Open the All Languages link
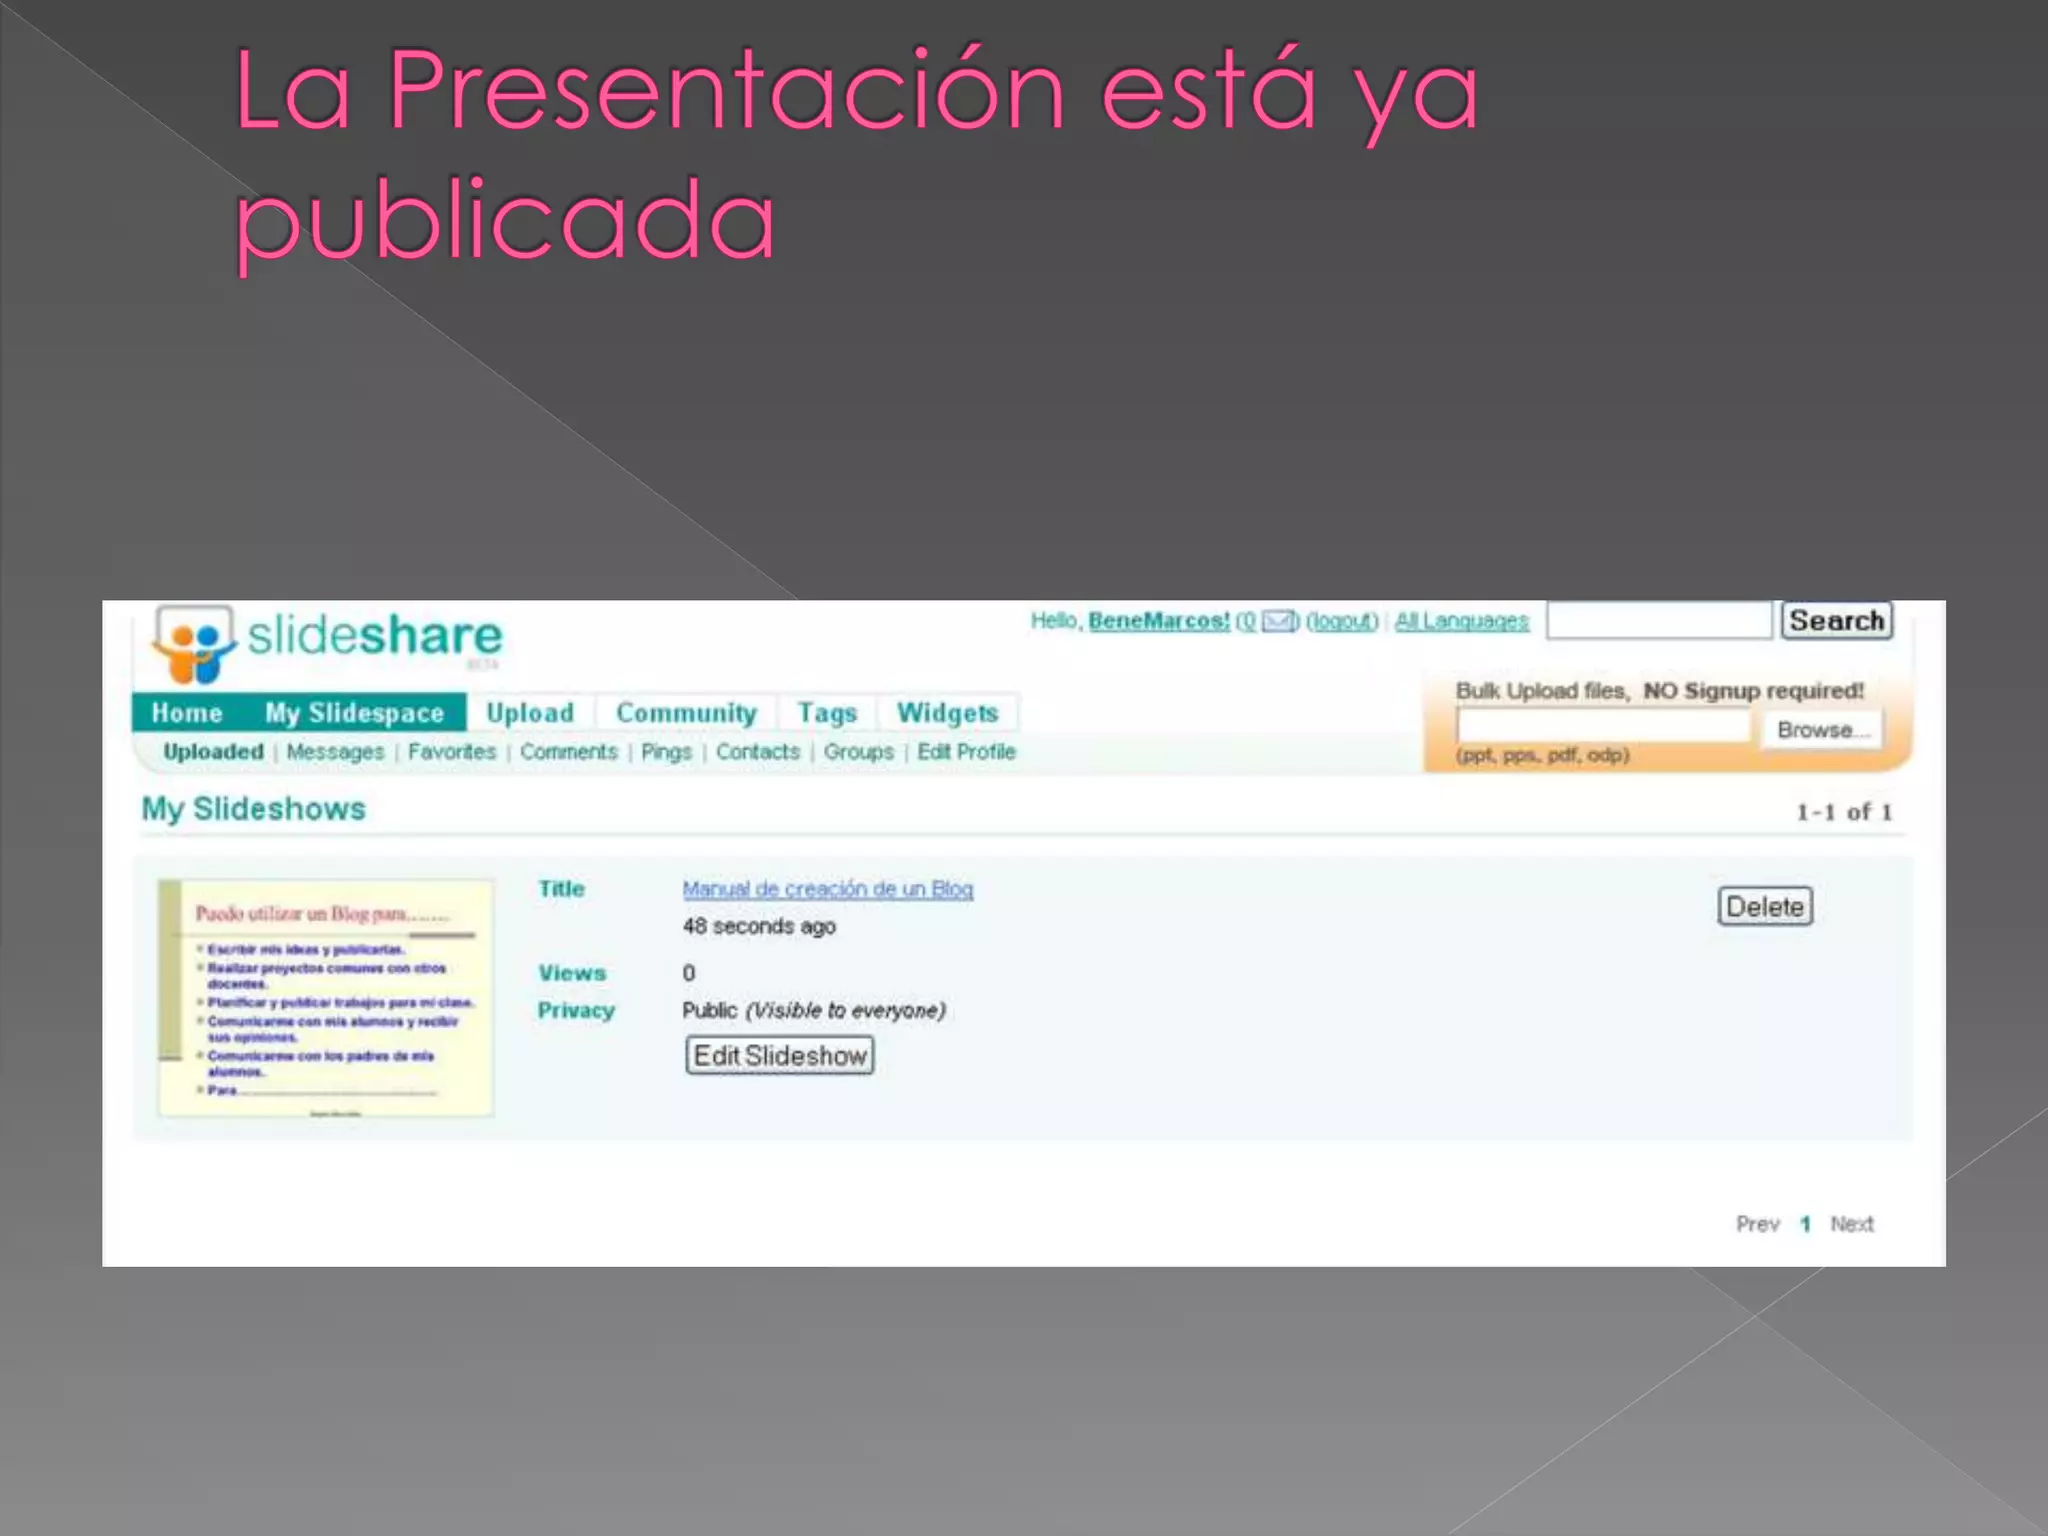 (1461, 622)
